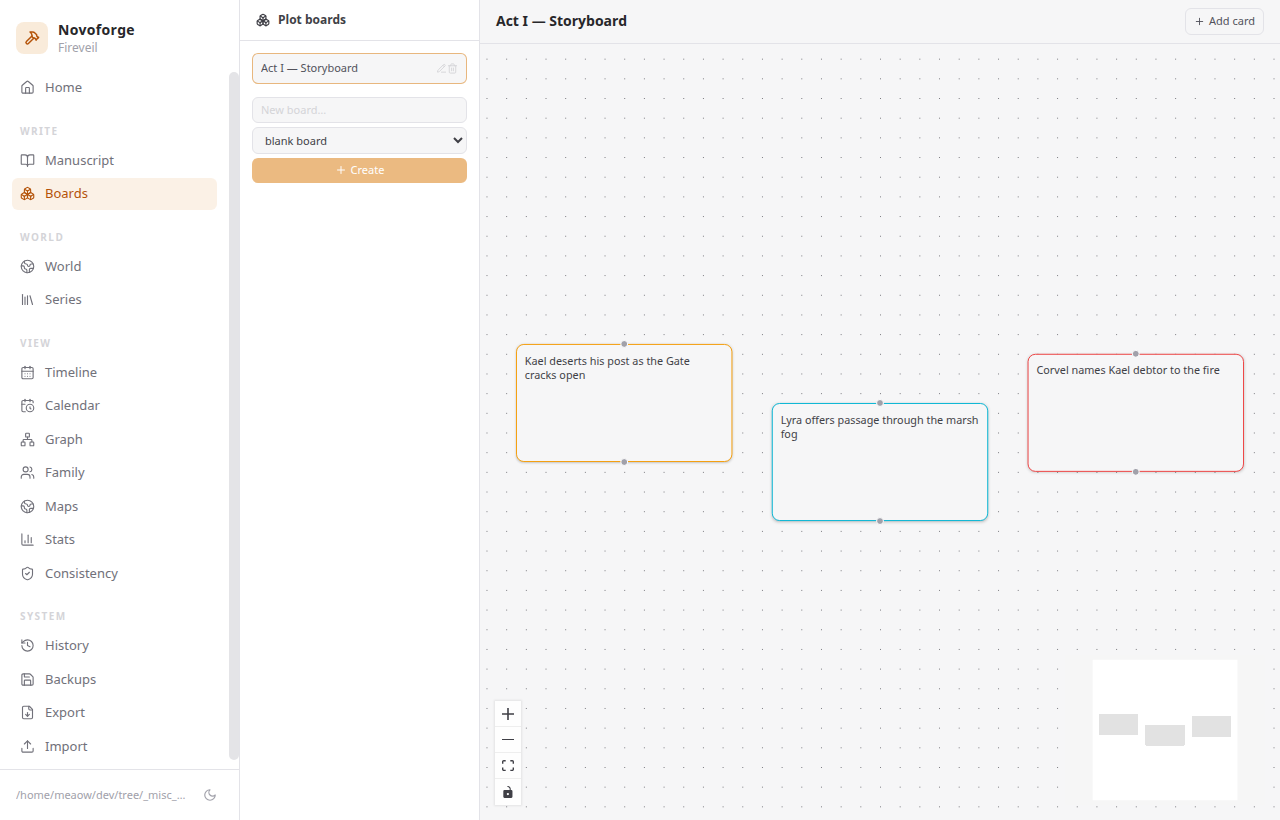Open the Stats view
The height and width of the screenshot is (820, 1280).
click(x=114, y=540)
